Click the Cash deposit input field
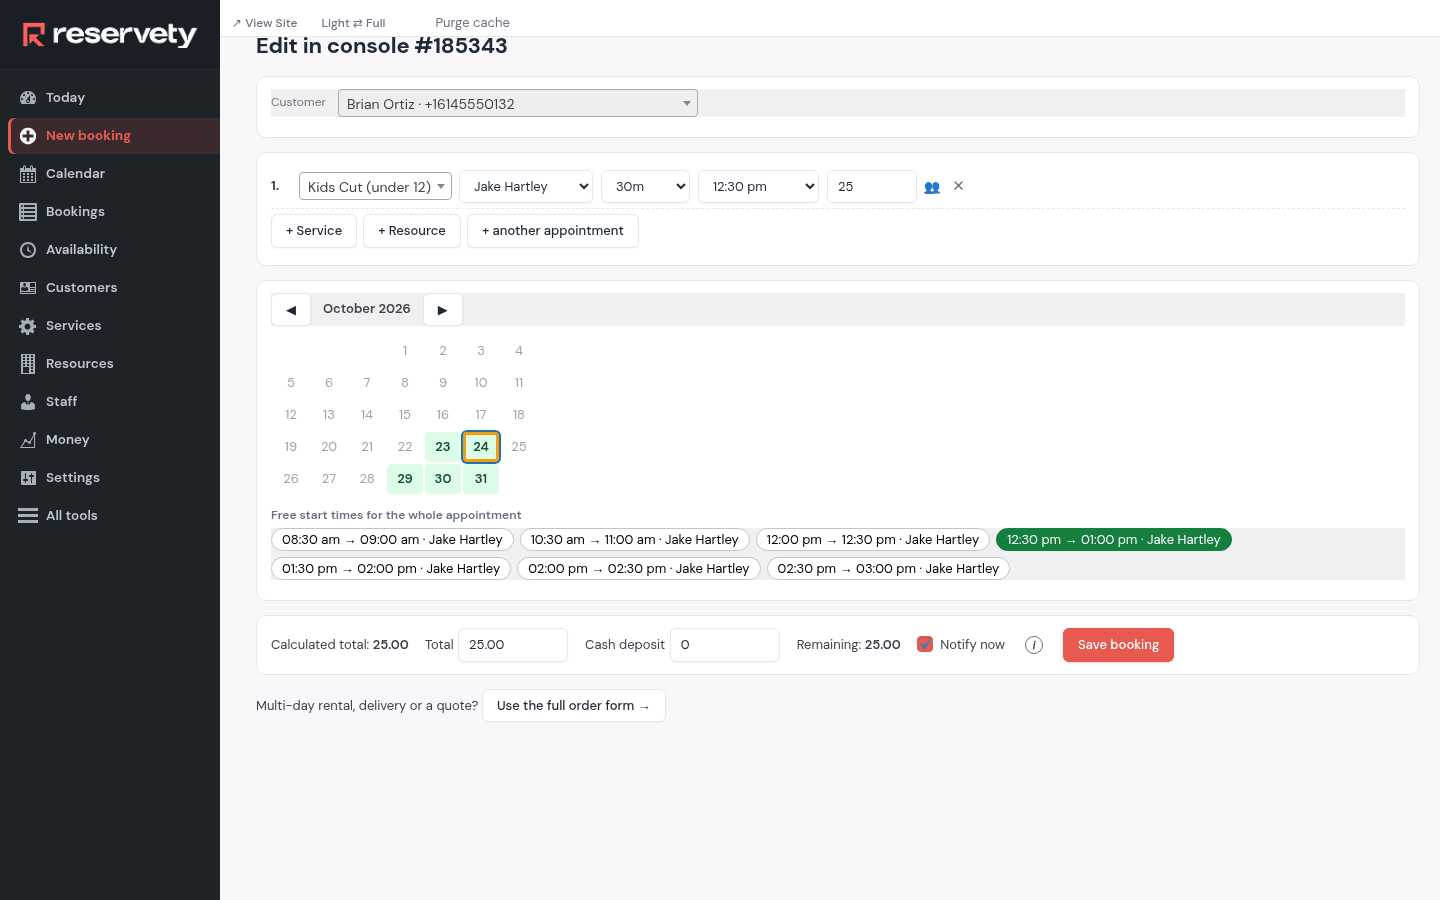The image size is (1440, 900). tap(725, 645)
